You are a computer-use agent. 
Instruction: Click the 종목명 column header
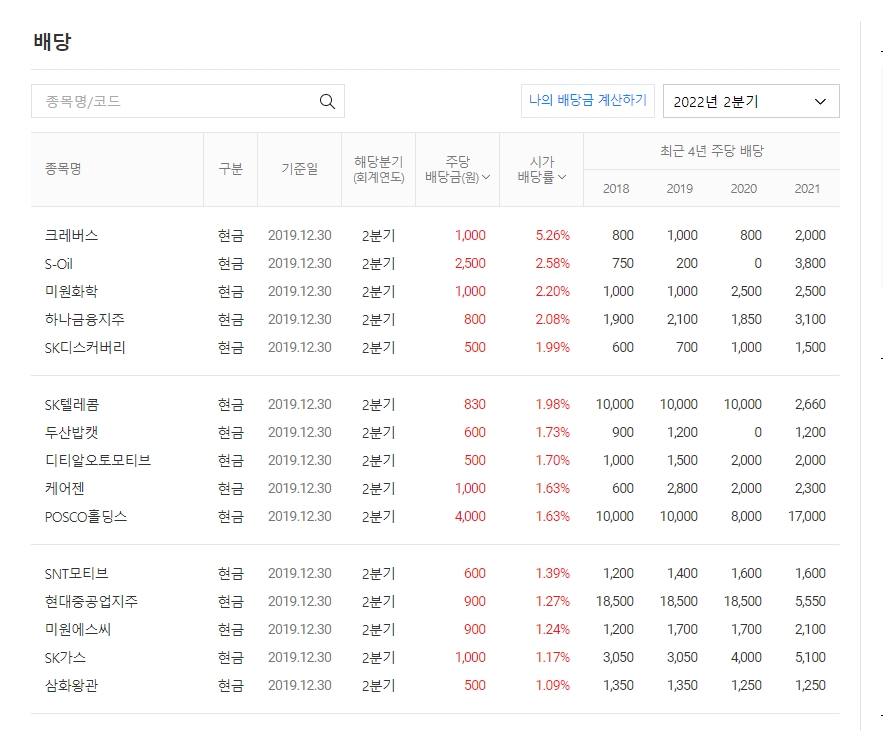63,169
